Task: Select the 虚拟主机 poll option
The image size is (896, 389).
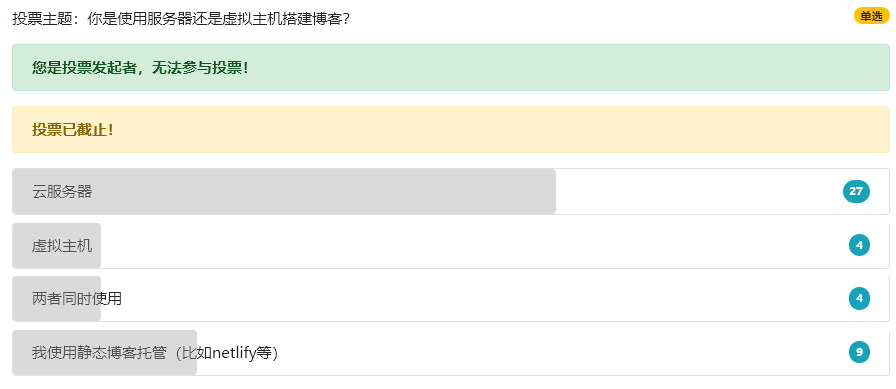Action: tap(450, 246)
